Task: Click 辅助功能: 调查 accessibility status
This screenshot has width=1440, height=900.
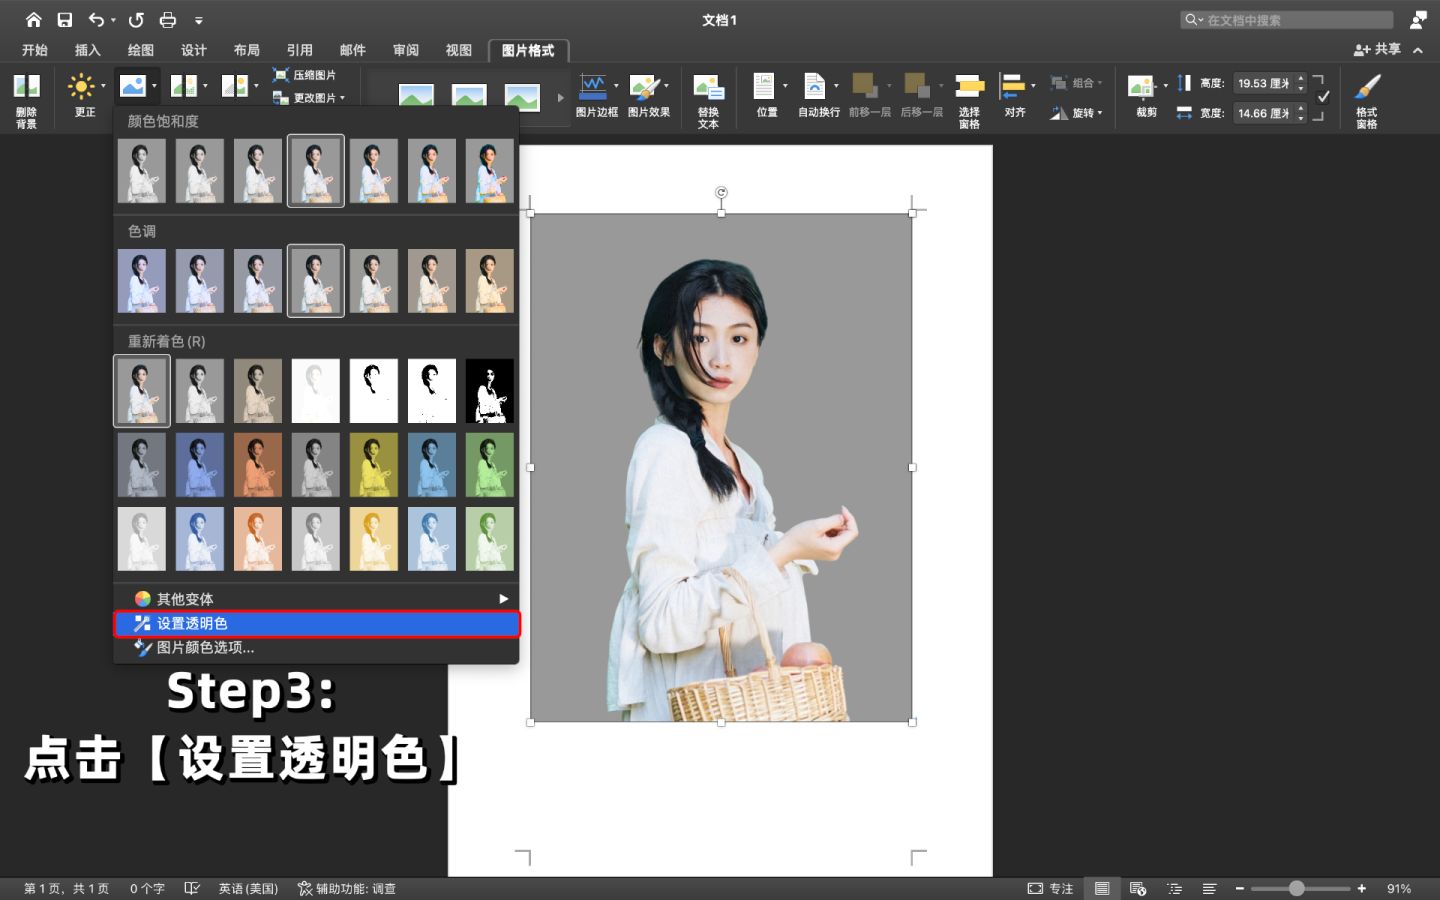Action: click(x=347, y=888)
